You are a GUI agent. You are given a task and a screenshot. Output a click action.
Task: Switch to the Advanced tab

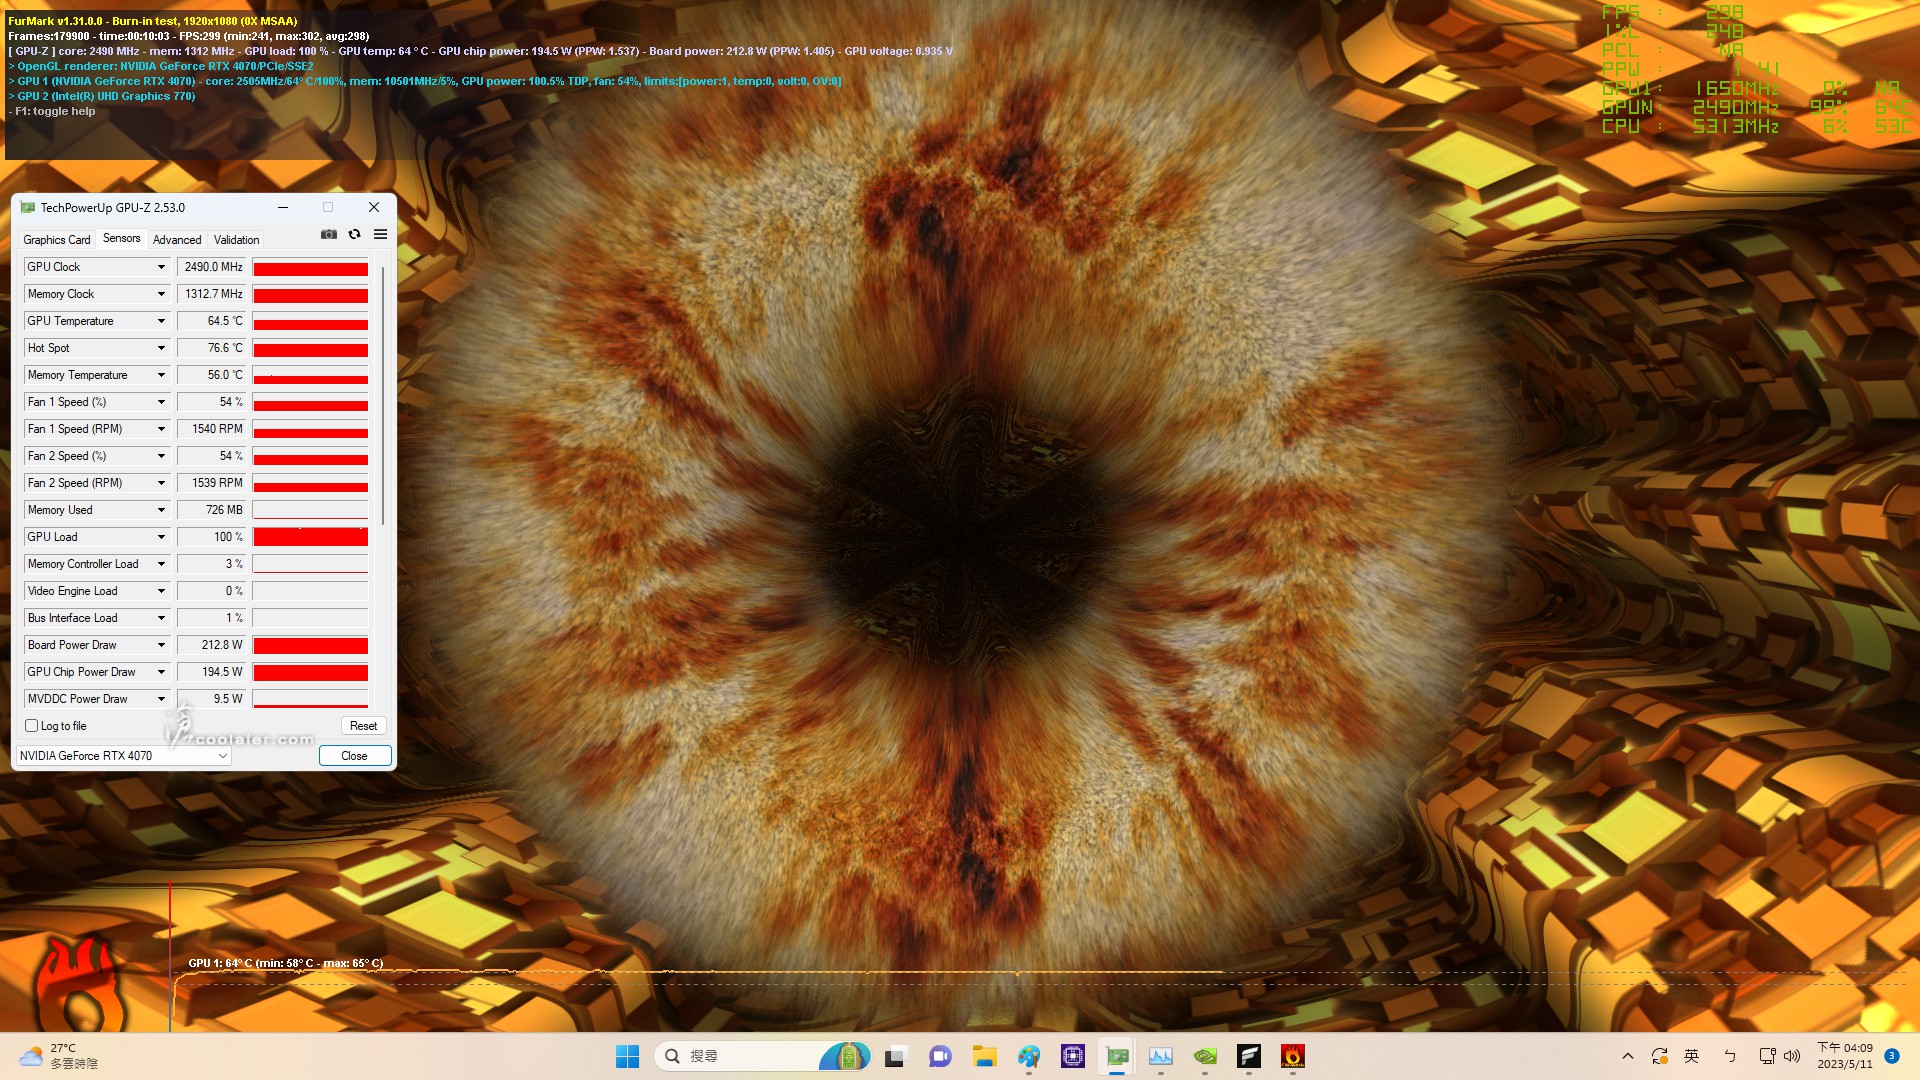pyautogui.click(x=177, y=240)
